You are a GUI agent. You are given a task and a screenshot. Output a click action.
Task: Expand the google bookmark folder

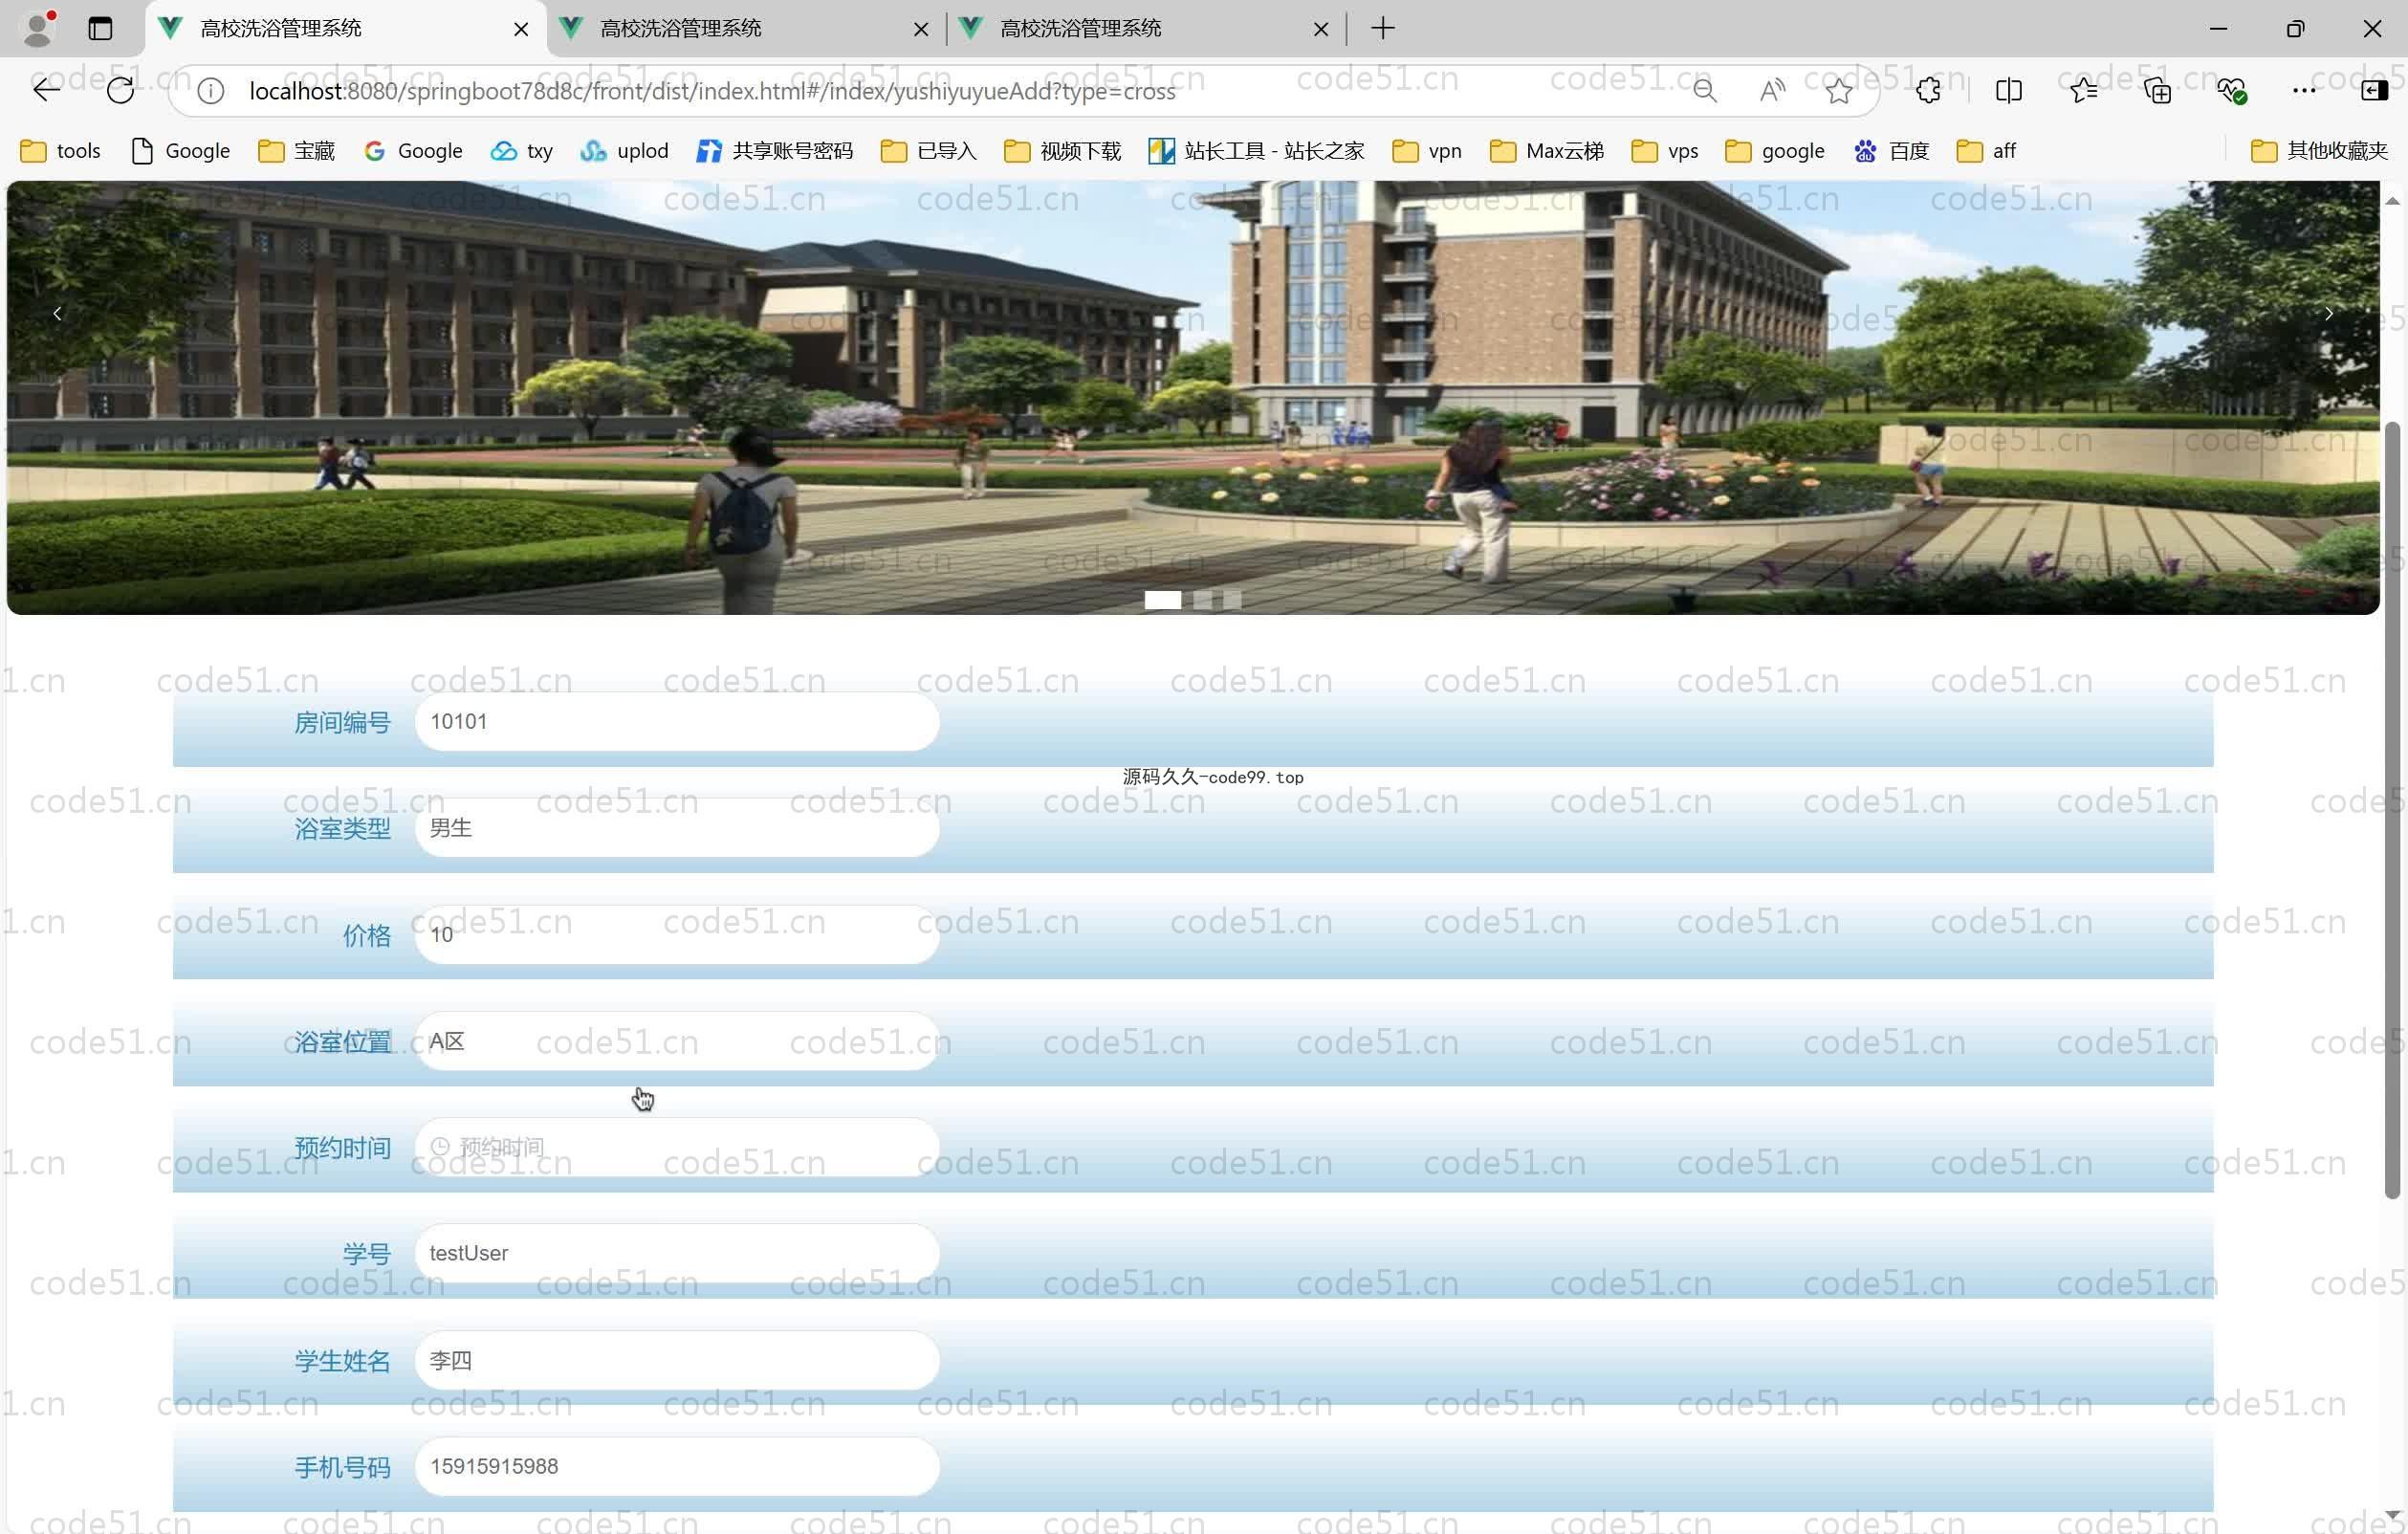pyautogui.click(x=1775, y=151)
